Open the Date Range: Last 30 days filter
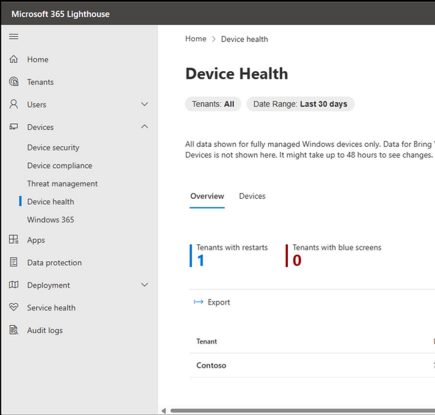 coord(300,104)
